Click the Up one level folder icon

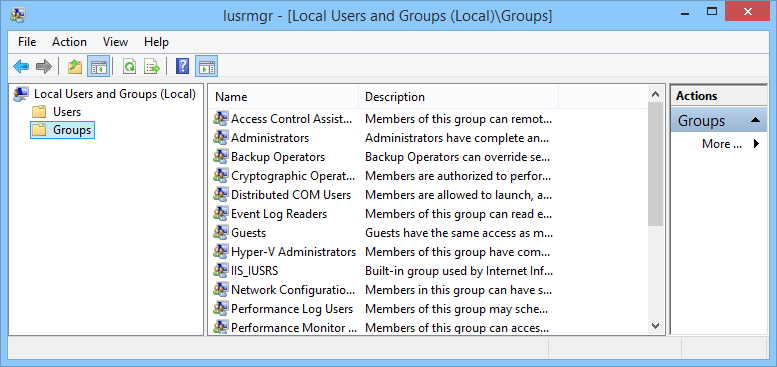(75, 66)
